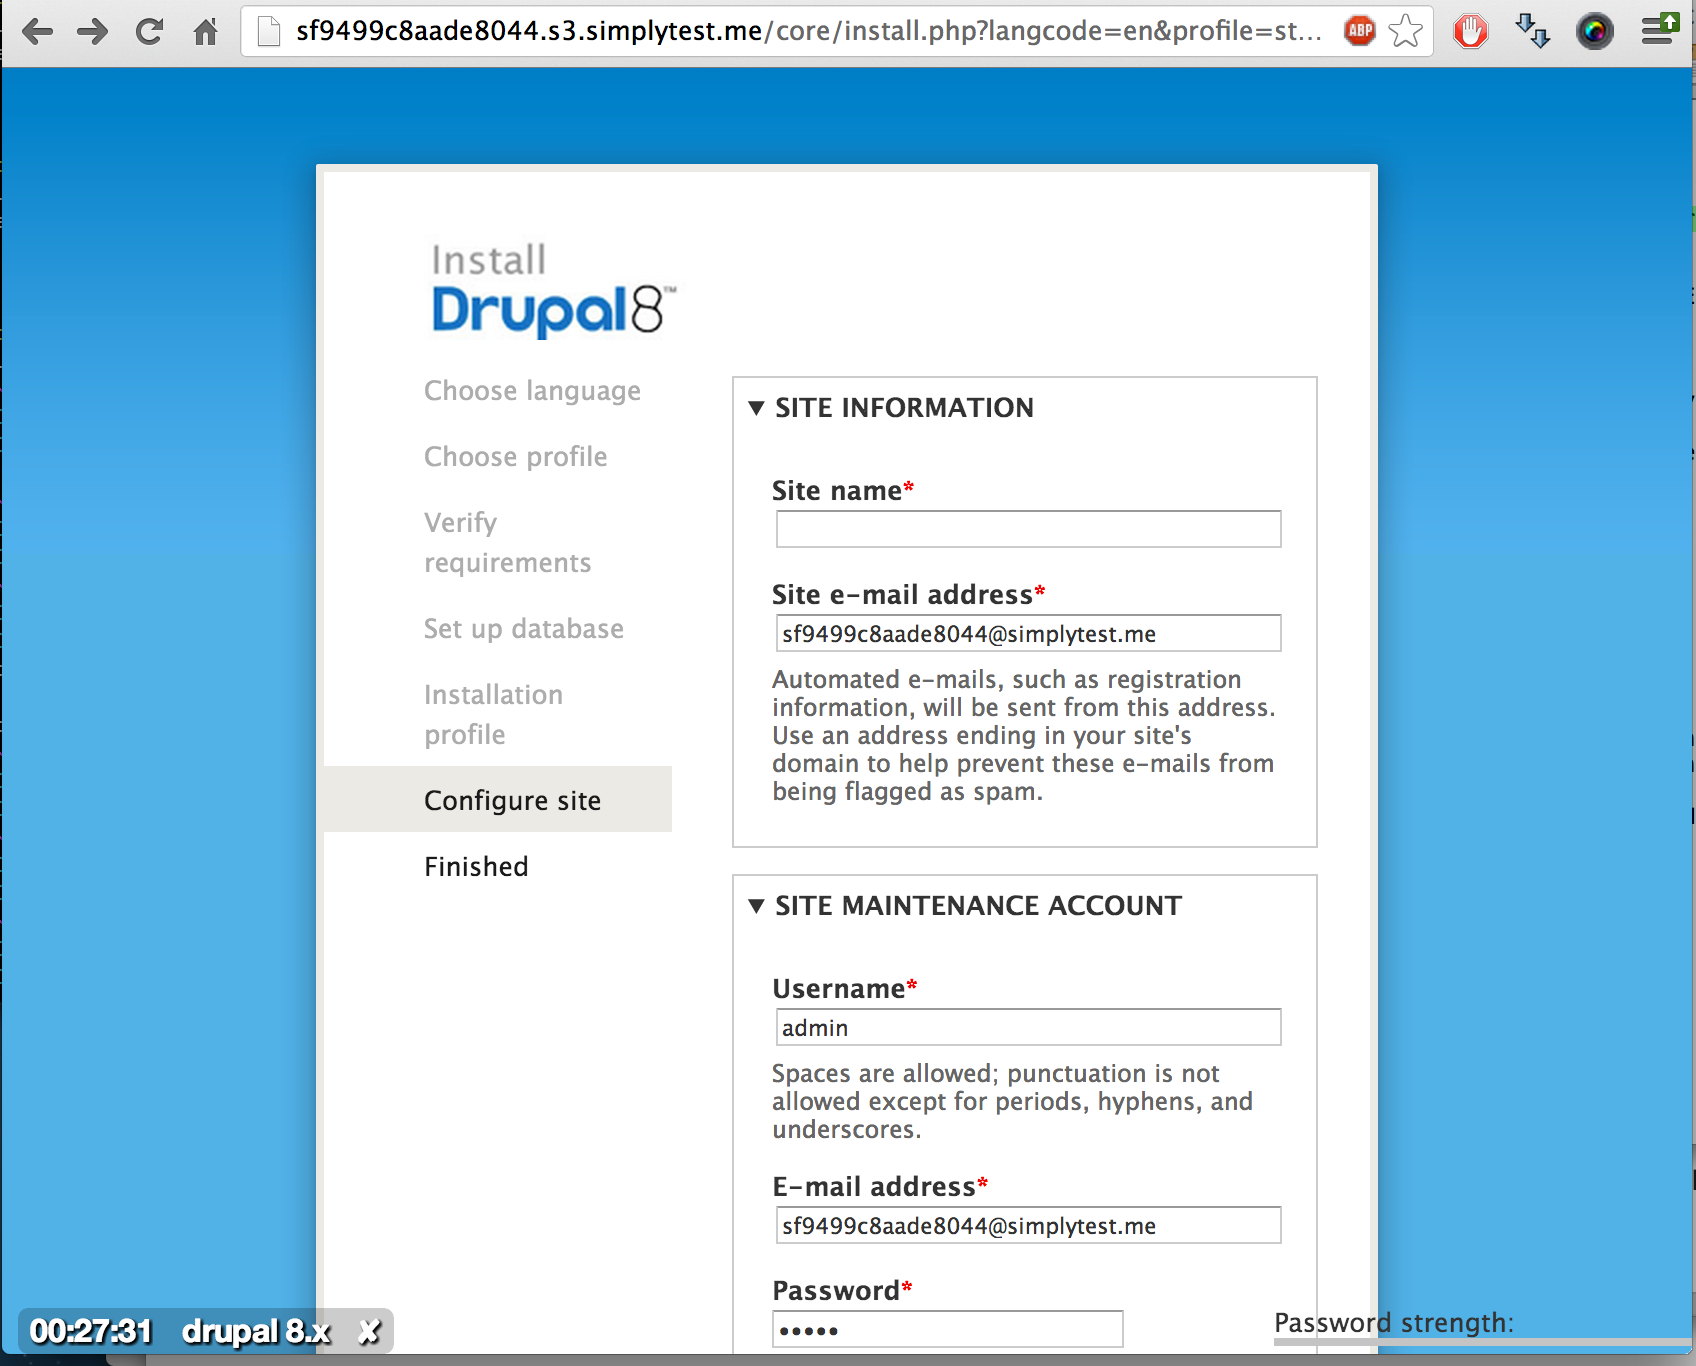Click the SITE MAINTENANCE ACCOUNT heading

pyautogui.click(x=978, y=906)
